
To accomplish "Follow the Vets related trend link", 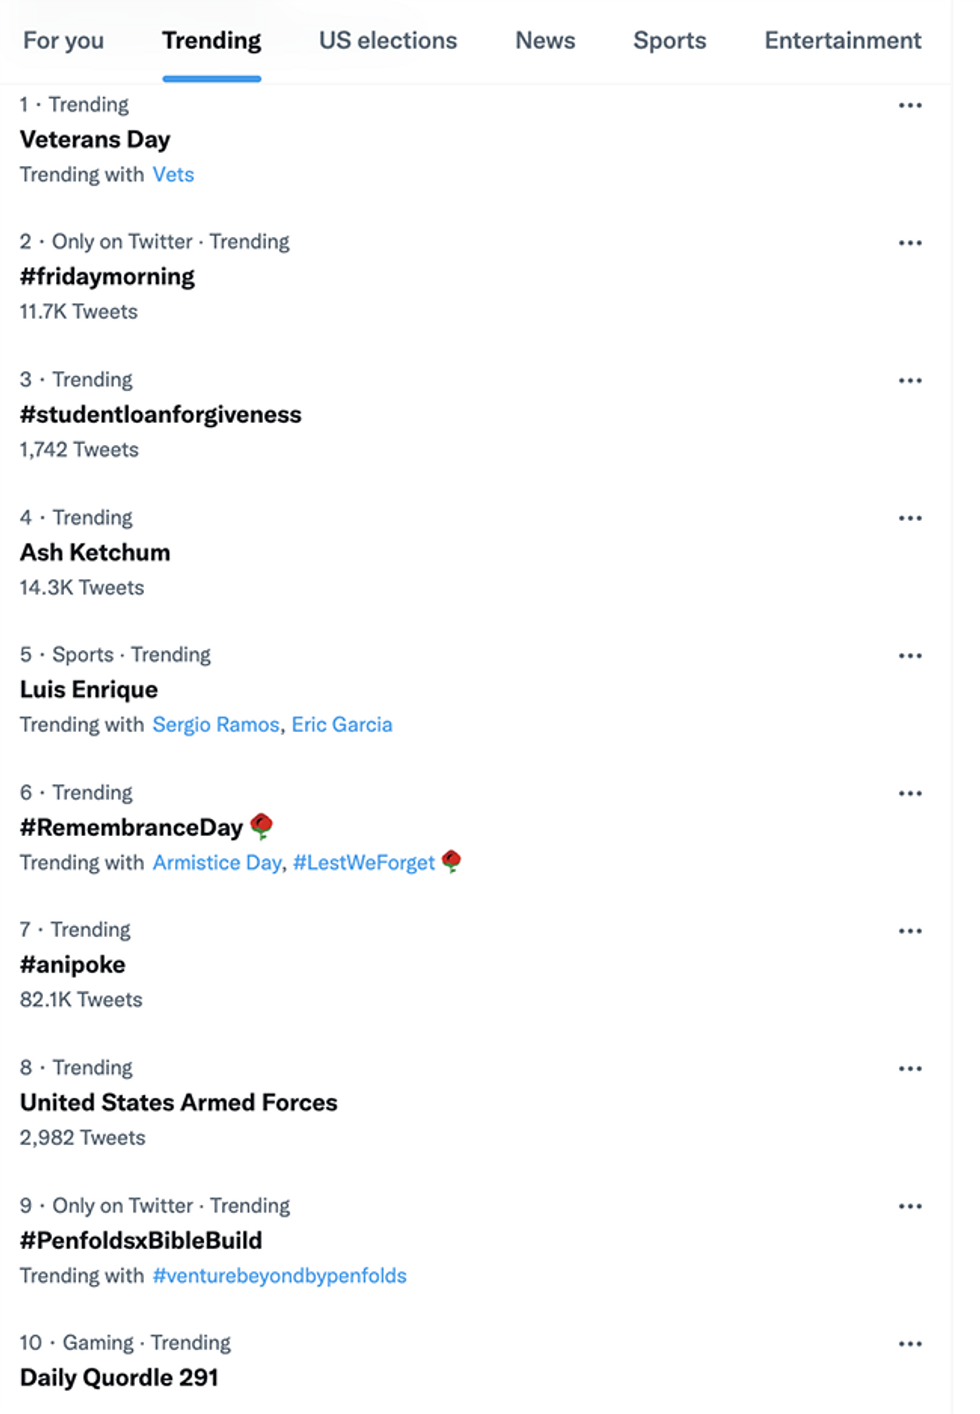I will coord(173,175).
